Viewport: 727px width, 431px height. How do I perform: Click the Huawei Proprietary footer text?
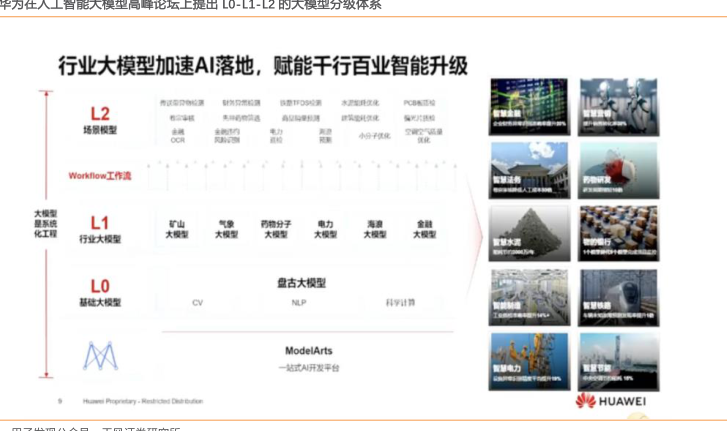click(143, 401)
